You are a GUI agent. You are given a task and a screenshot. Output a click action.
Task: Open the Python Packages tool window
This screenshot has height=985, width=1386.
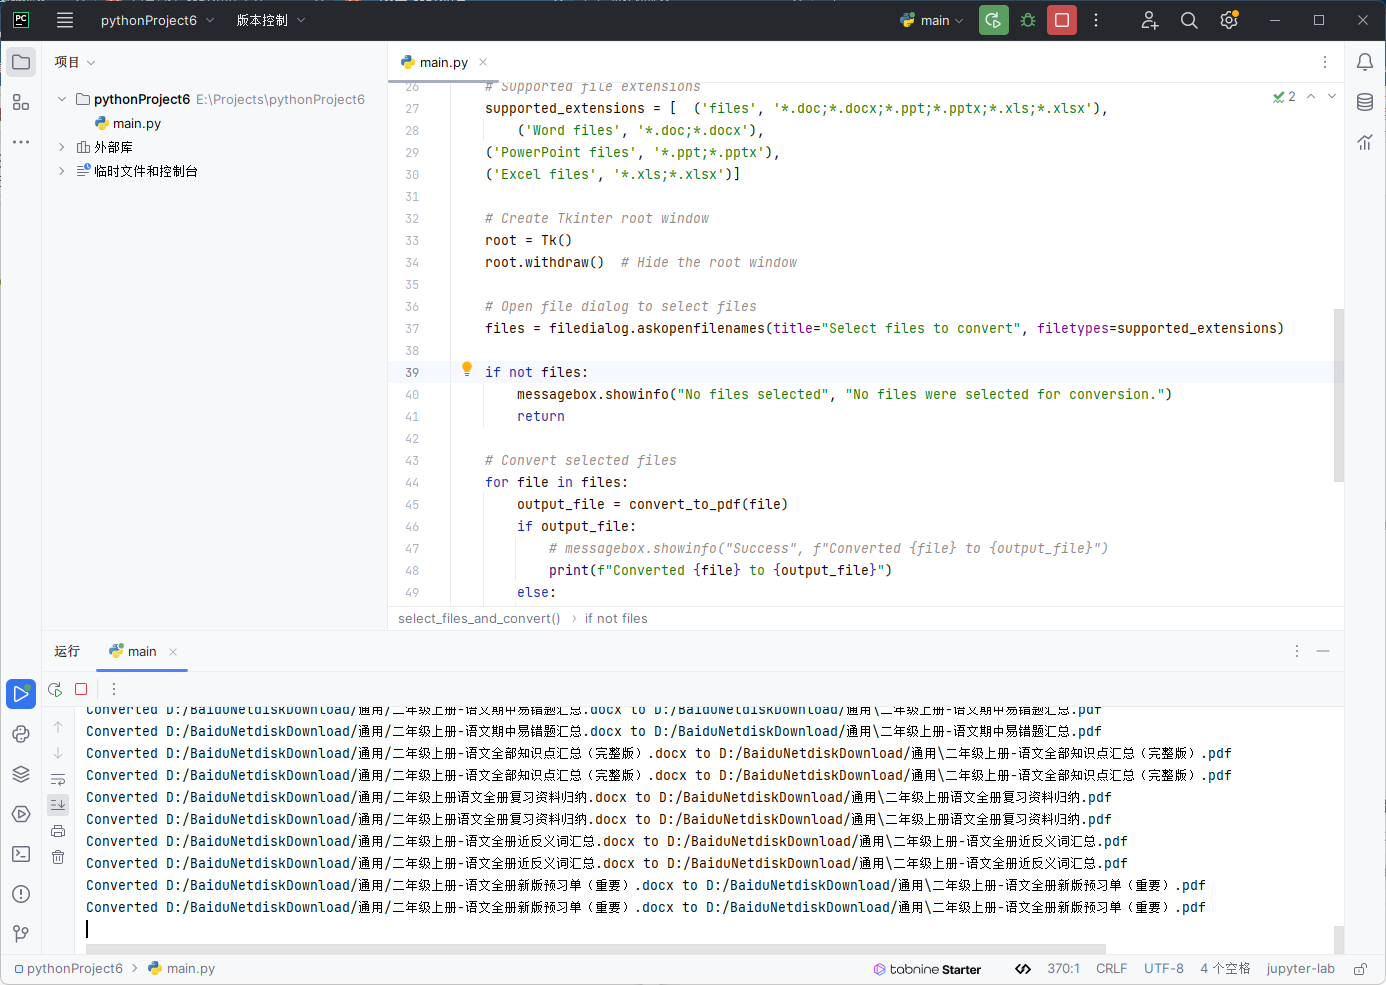click(x=21, y=734)
